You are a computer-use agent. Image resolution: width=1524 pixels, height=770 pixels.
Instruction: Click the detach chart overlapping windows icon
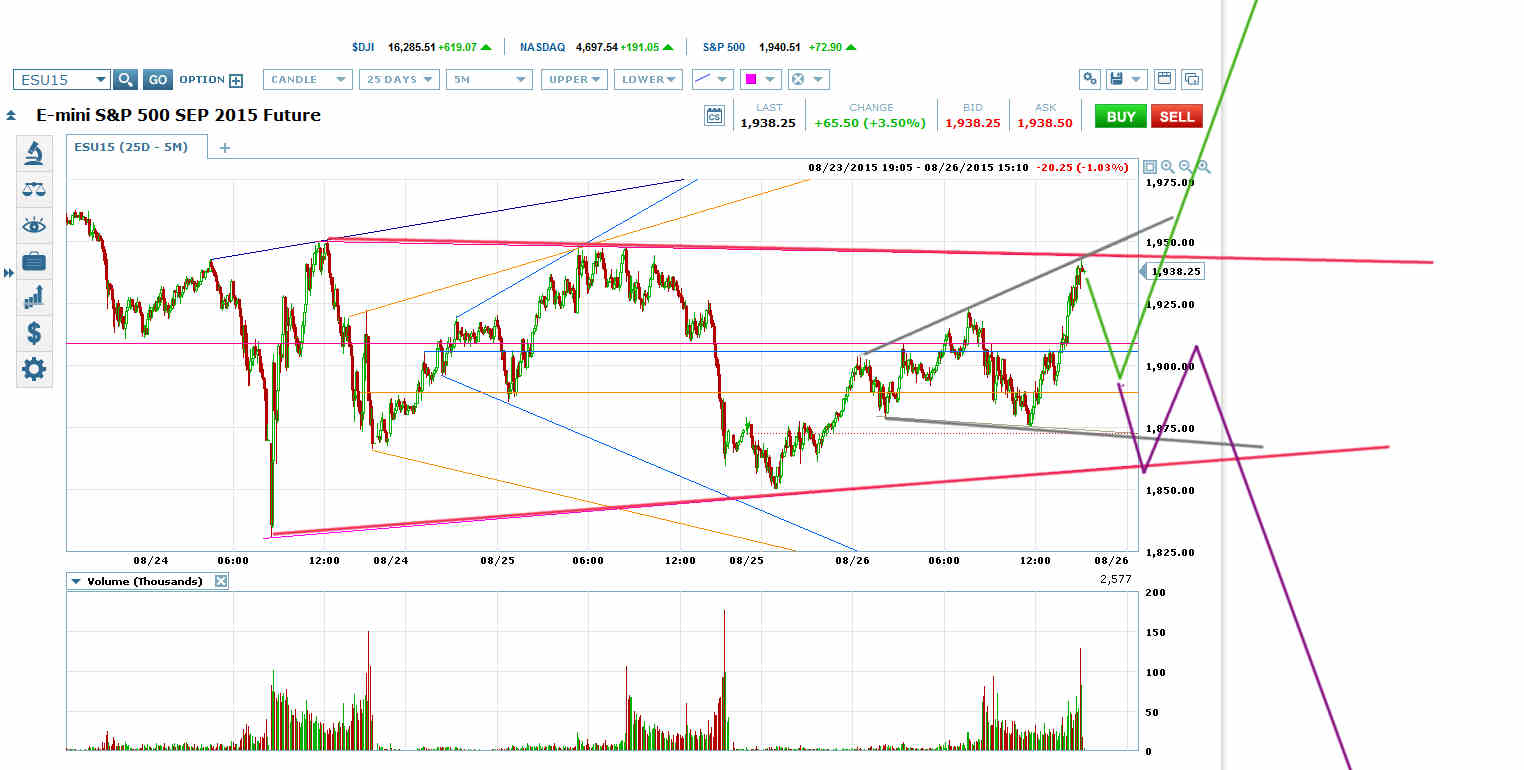click(1191, 79)
